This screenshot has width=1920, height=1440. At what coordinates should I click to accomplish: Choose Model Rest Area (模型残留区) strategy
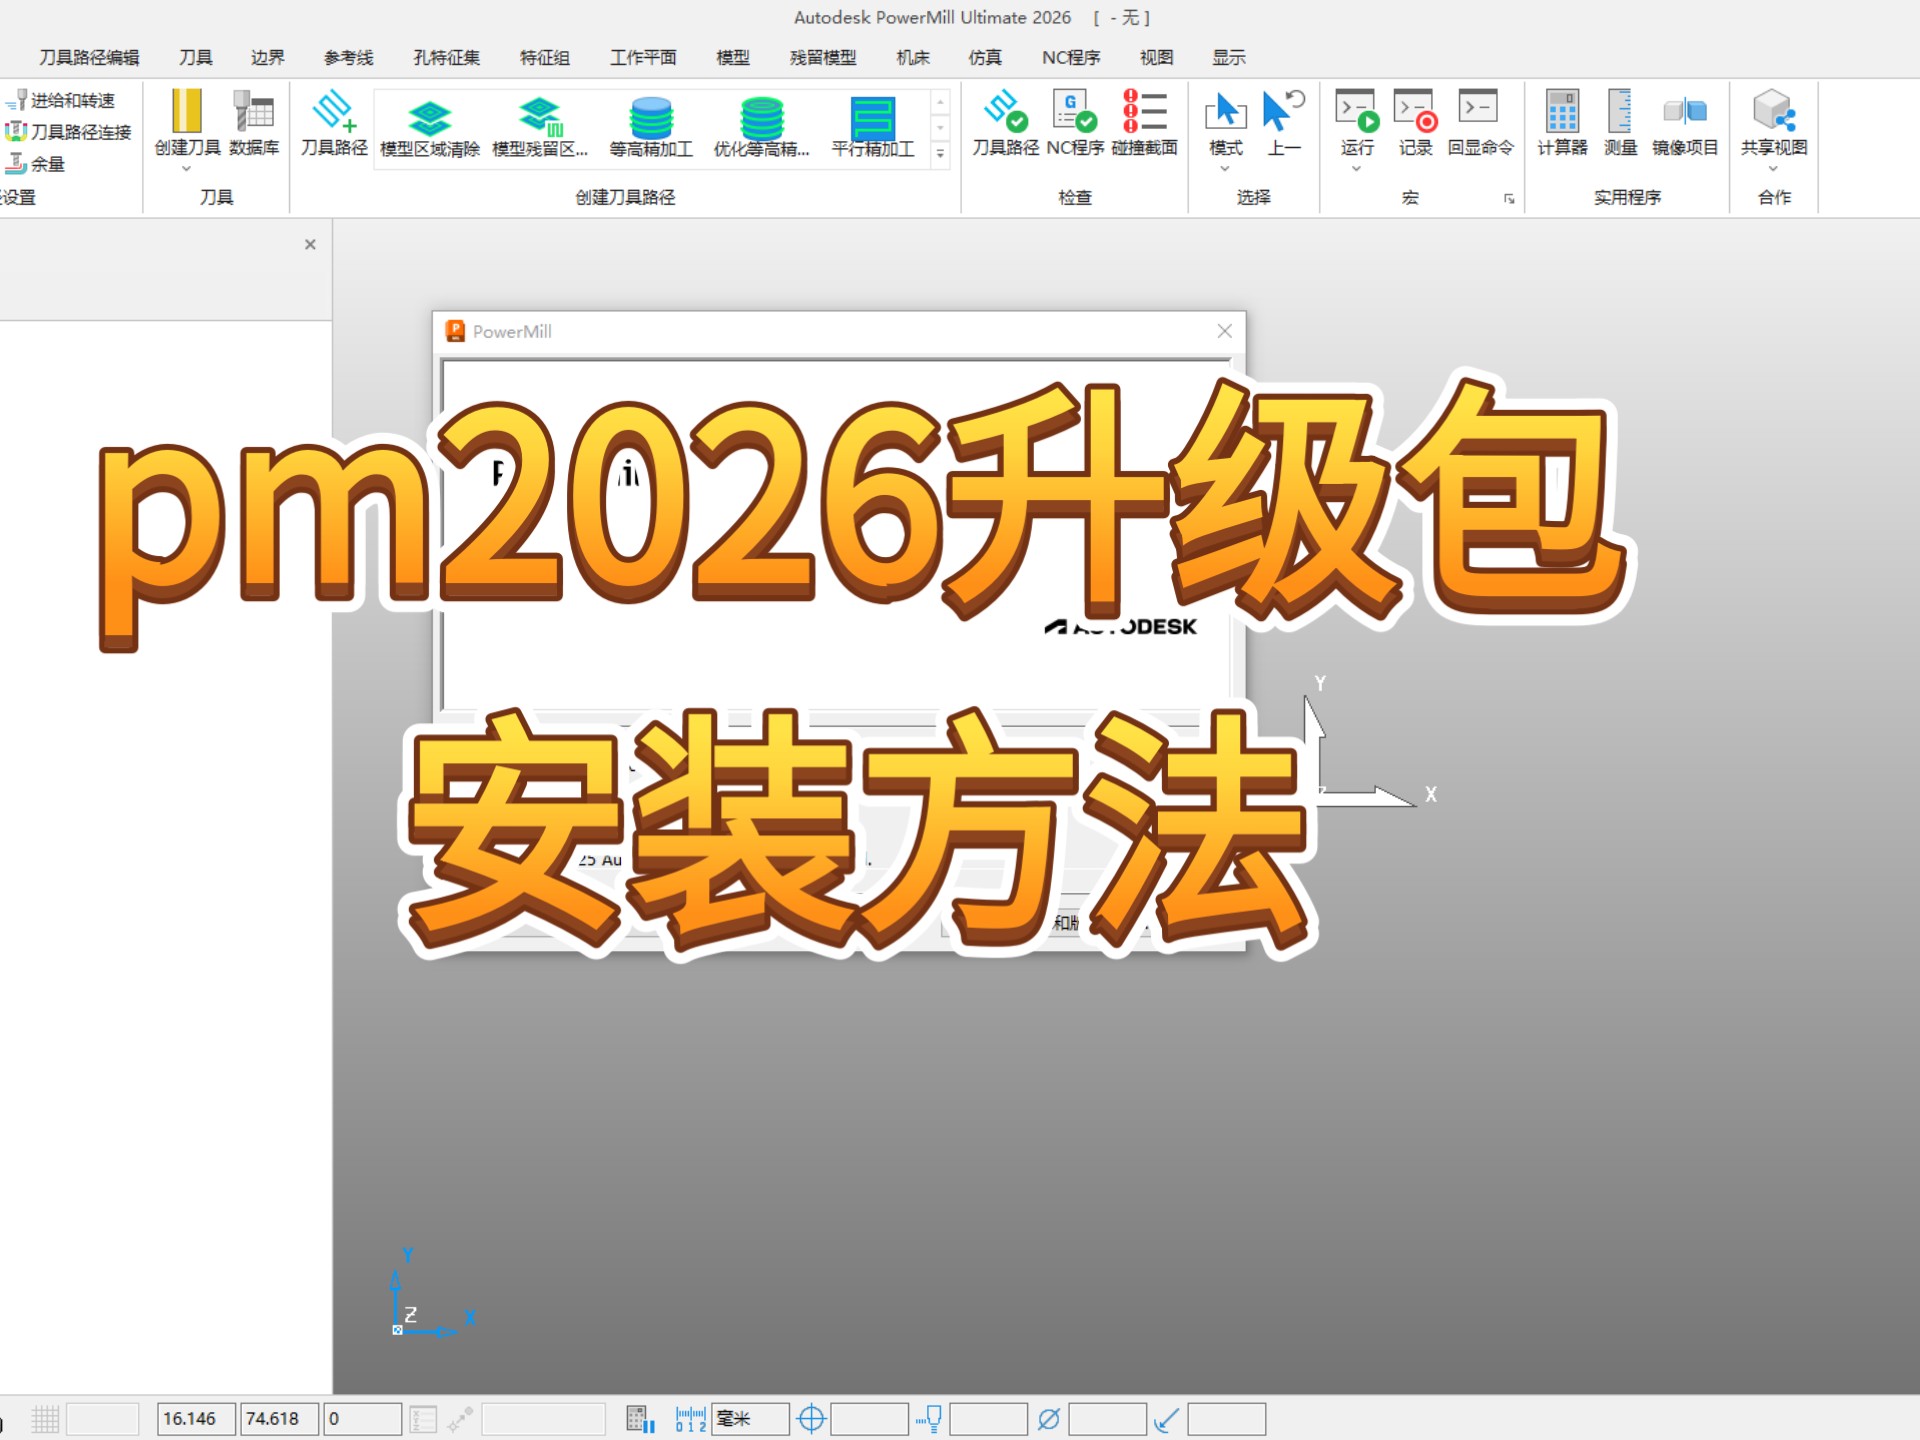540,128
